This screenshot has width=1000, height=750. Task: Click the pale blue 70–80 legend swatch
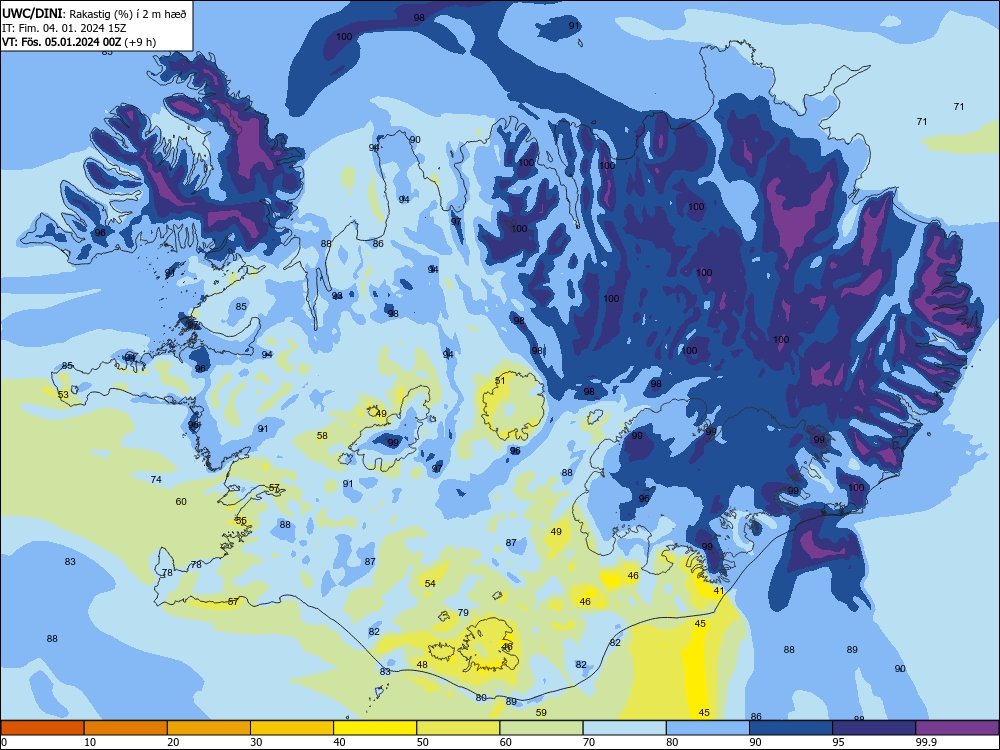click(x=624, y=728)
